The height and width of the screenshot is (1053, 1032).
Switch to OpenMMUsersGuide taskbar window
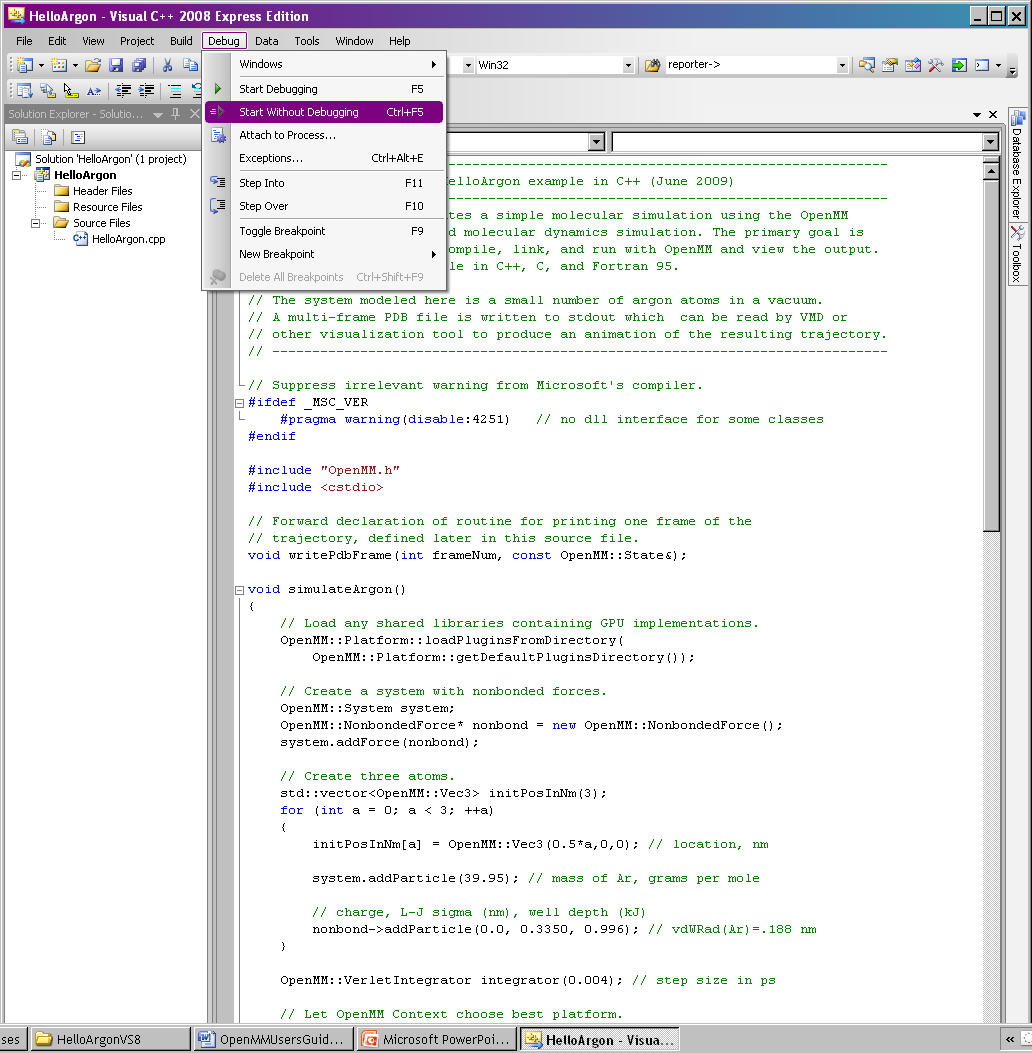274,1039
